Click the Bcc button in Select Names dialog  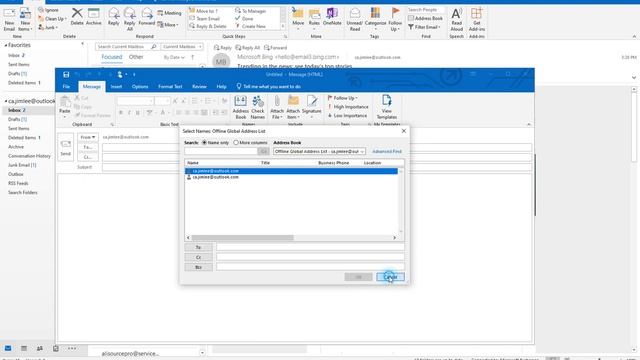tap(198, 267)
